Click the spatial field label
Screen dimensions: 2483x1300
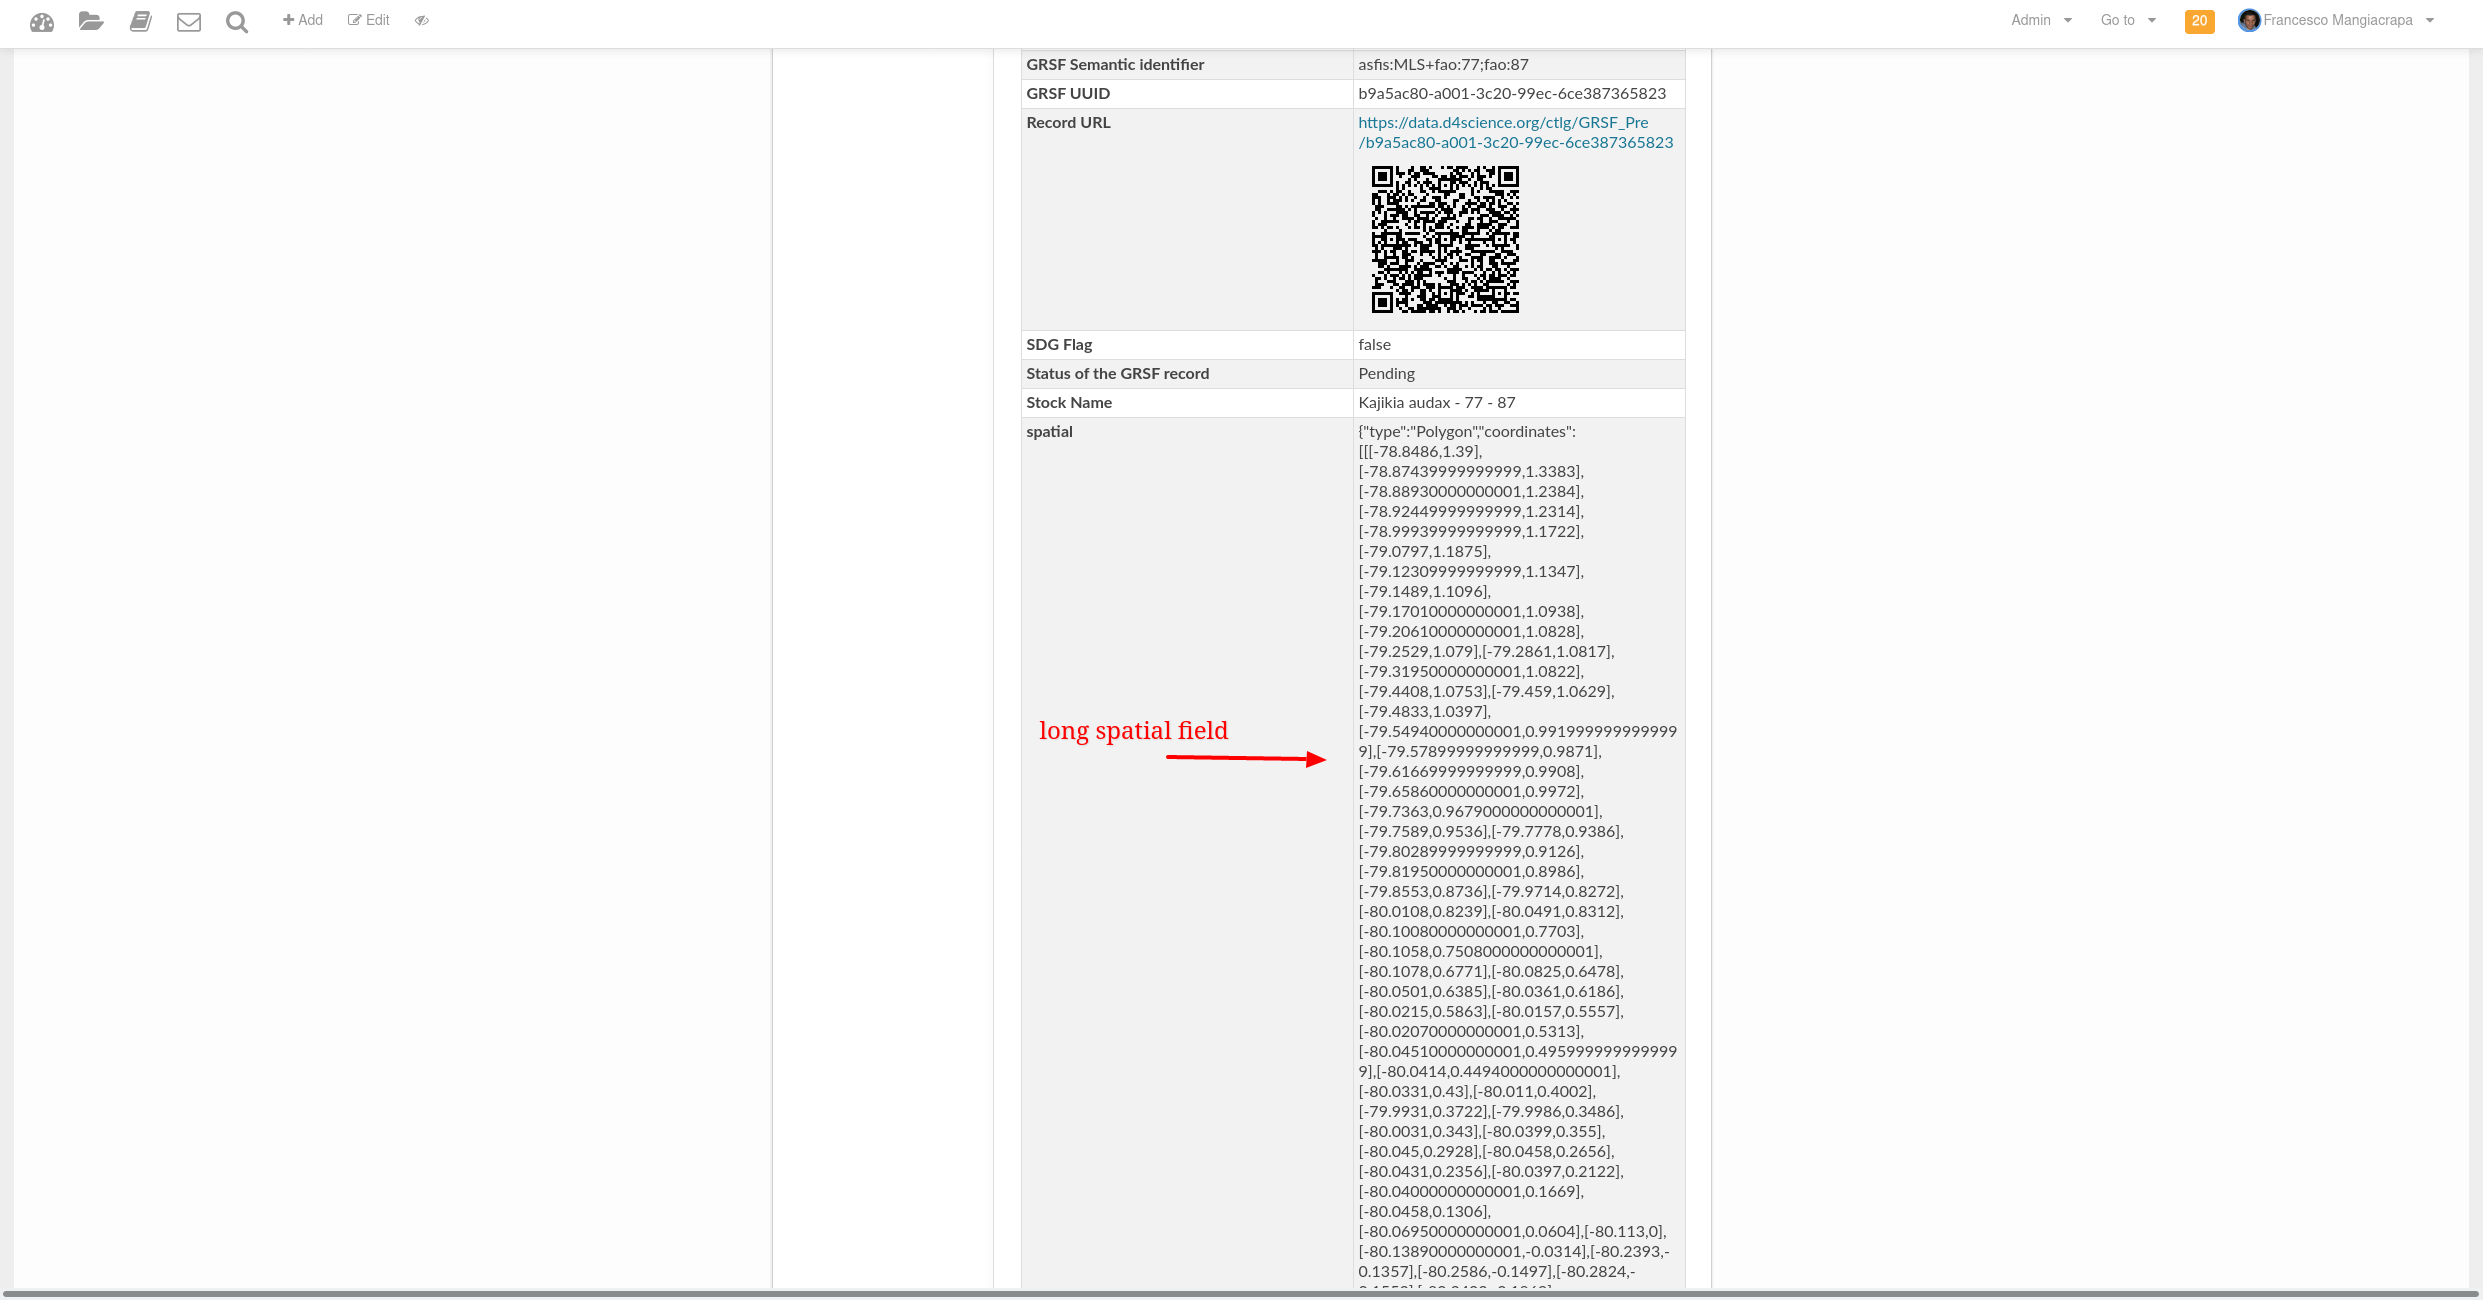[x=1049, y=431]
